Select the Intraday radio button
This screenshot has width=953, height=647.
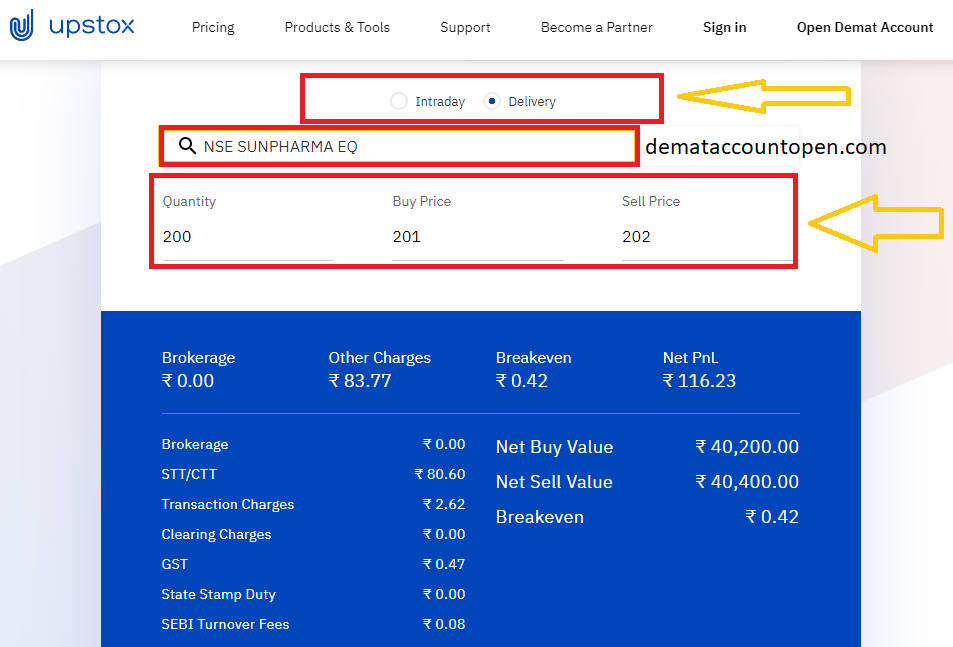point(399,101)
